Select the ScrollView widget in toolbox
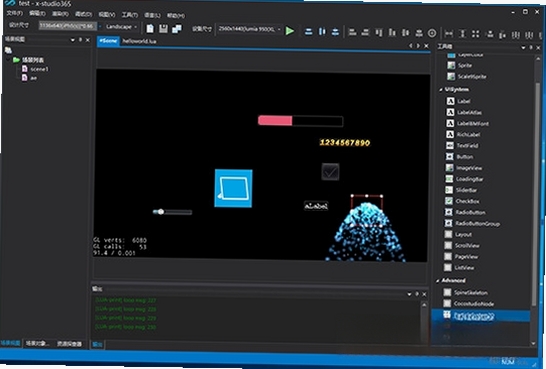 (x=462, y=245)
